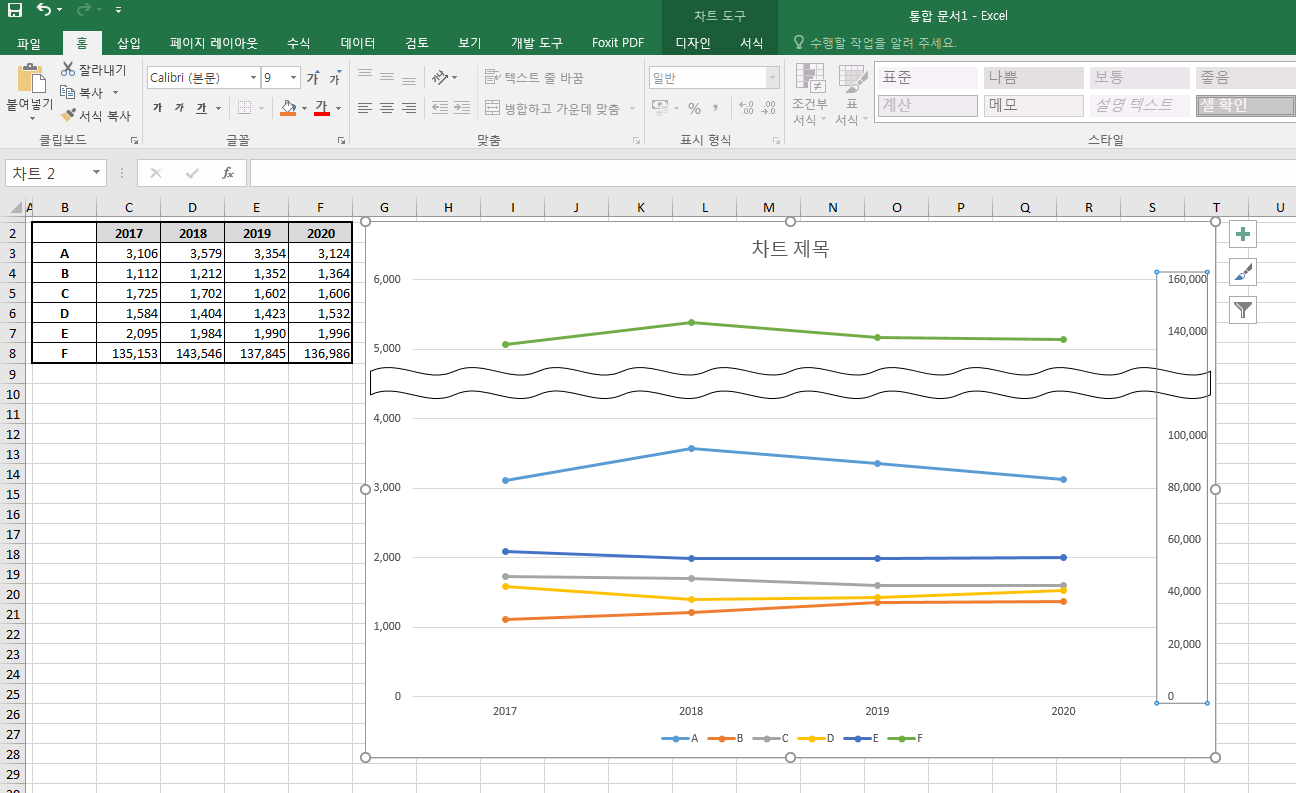This screenshot has width=1296, height=793.
Task: Decrease font size with the smaller 가 icon
Action: pyautogui.click(x=336, y=77)
